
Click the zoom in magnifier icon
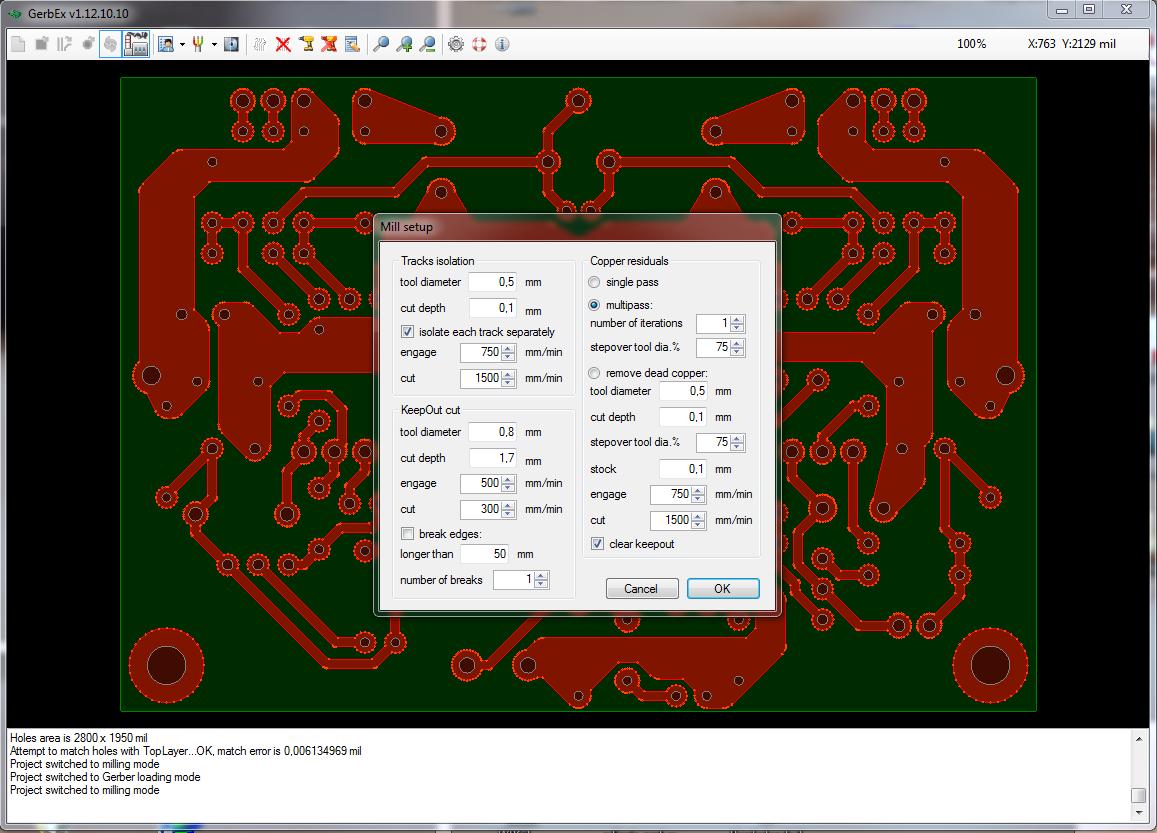tap(404, 44)
